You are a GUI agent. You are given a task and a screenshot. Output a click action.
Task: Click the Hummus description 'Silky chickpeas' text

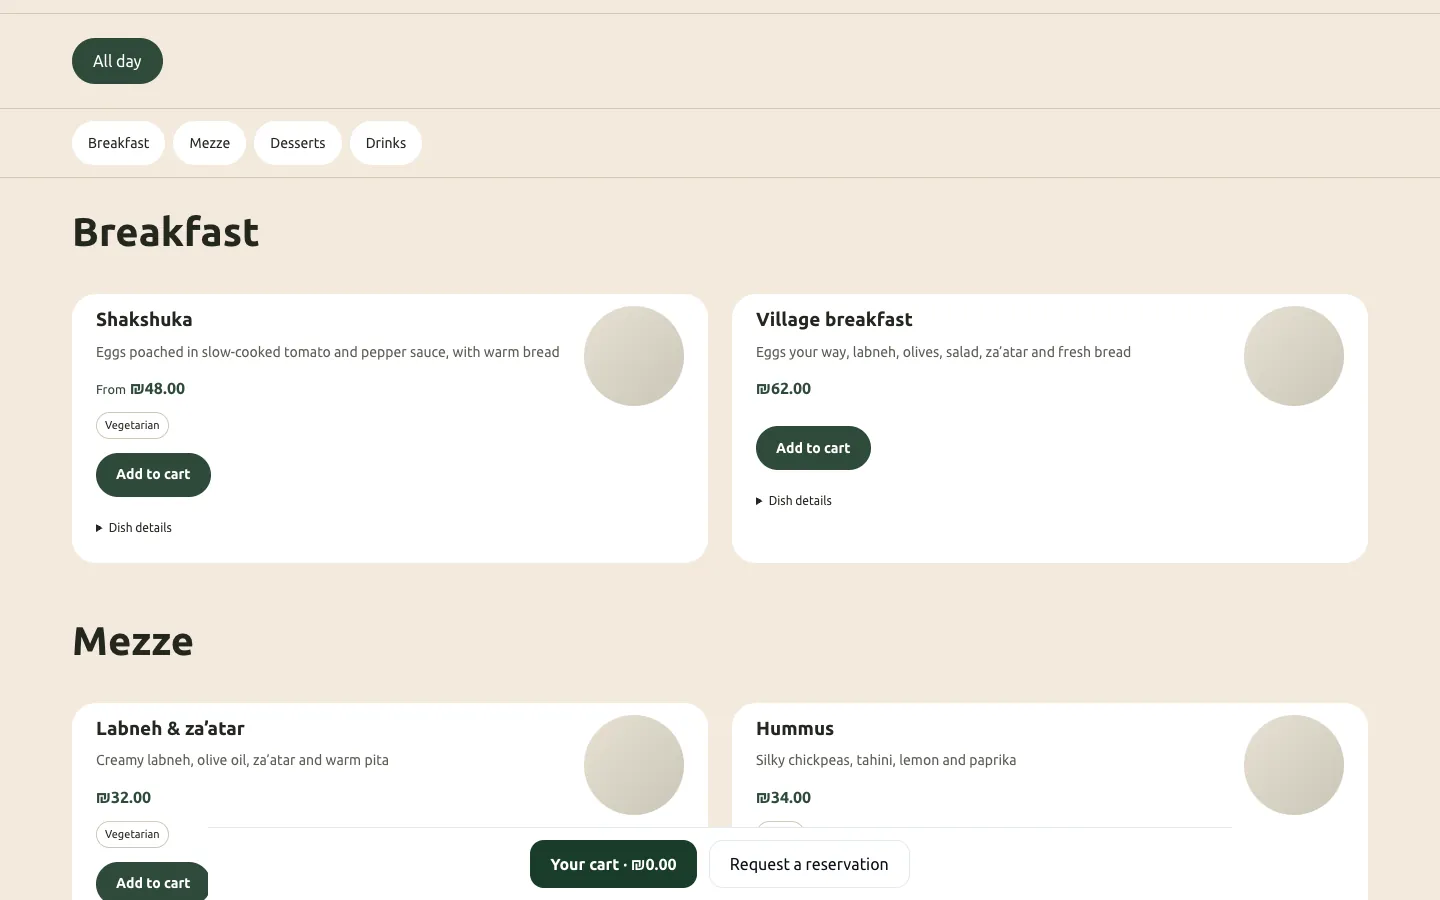886,760
